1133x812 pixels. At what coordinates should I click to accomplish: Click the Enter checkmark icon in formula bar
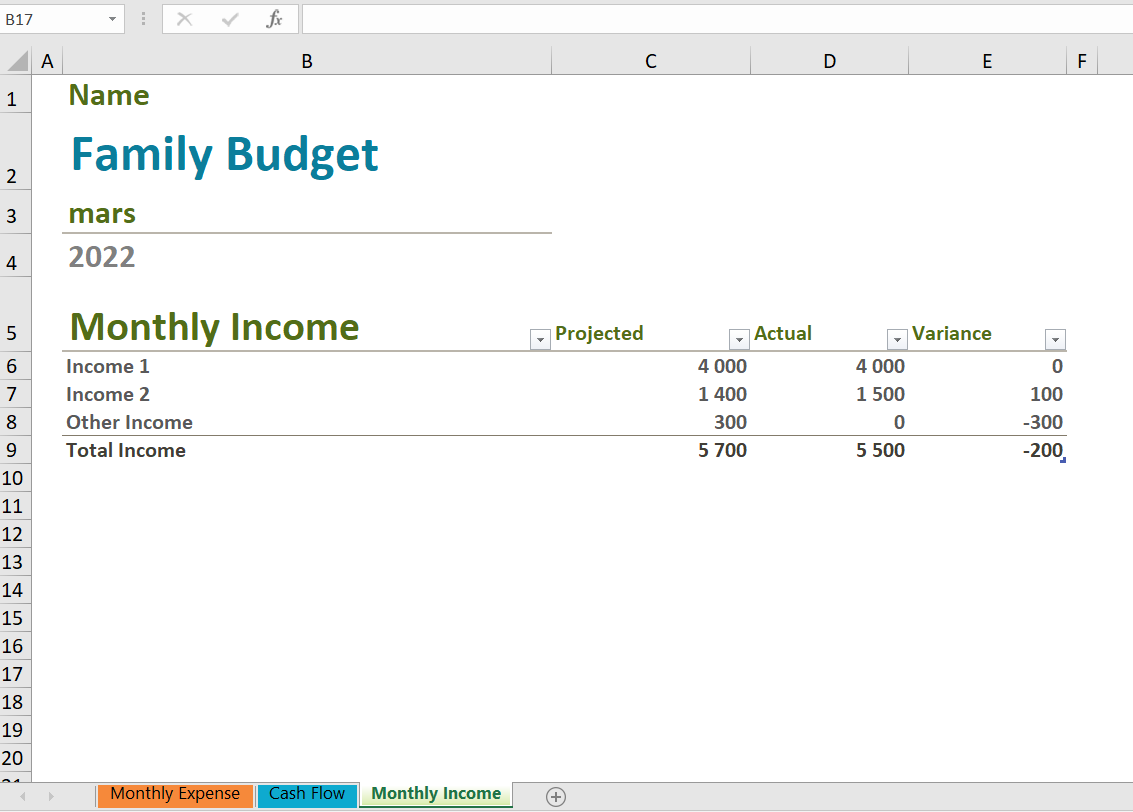[x=230, y=19]
